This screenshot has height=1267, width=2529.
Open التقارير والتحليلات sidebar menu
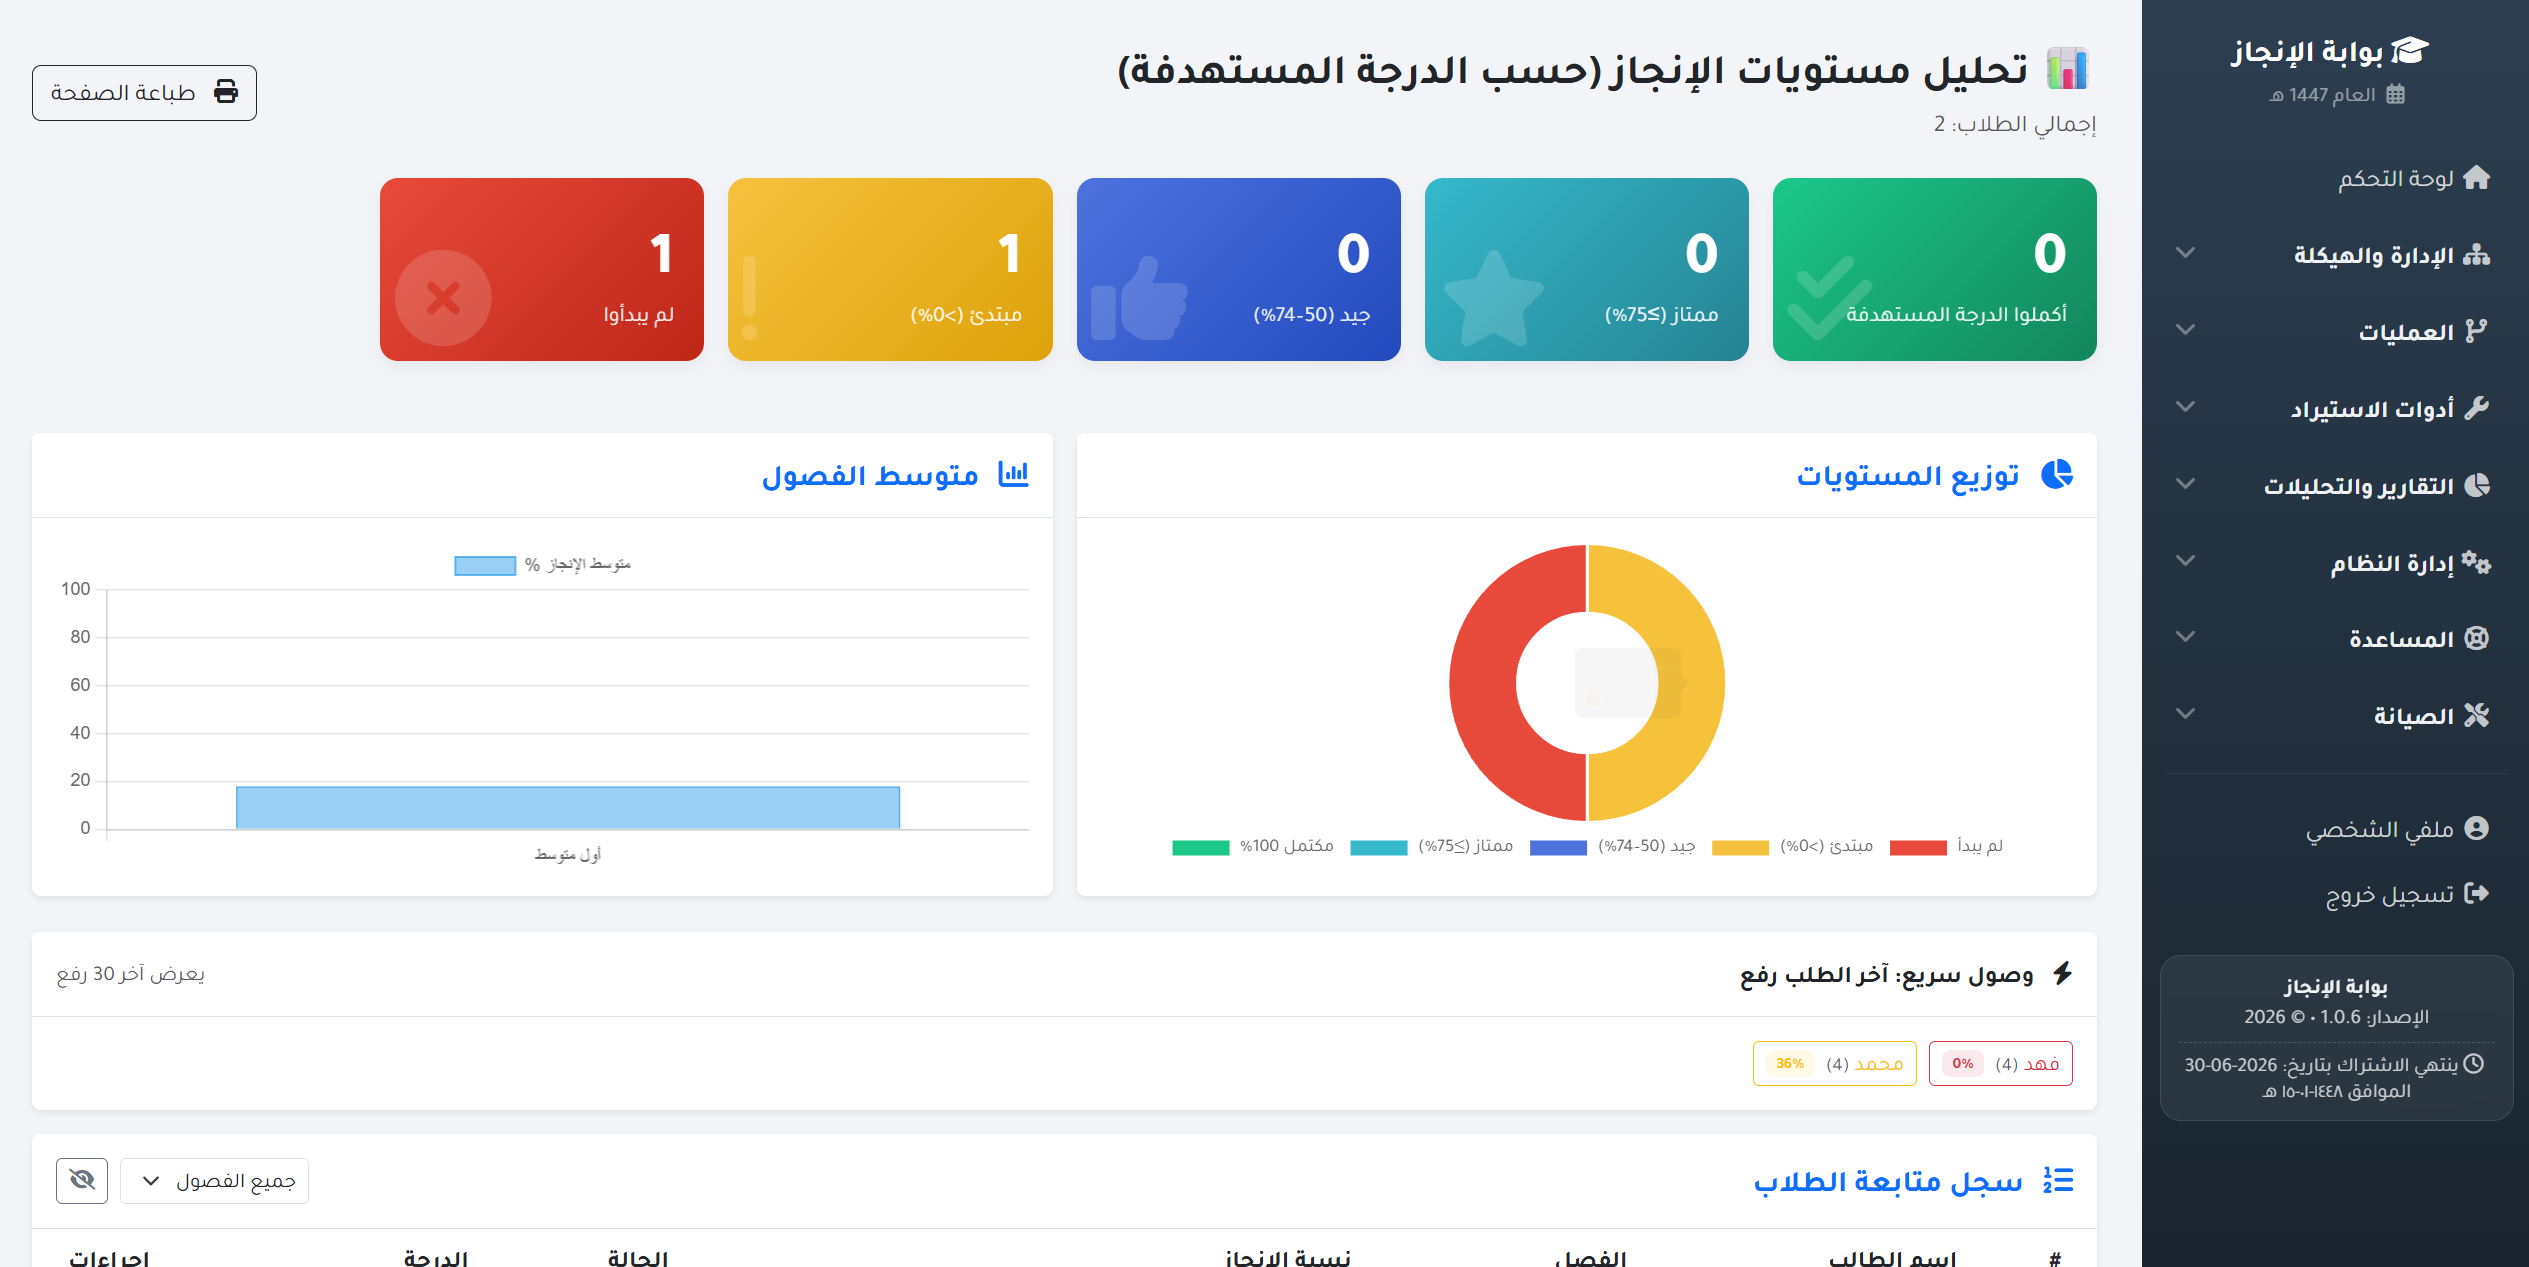(x=2335, y=485)
